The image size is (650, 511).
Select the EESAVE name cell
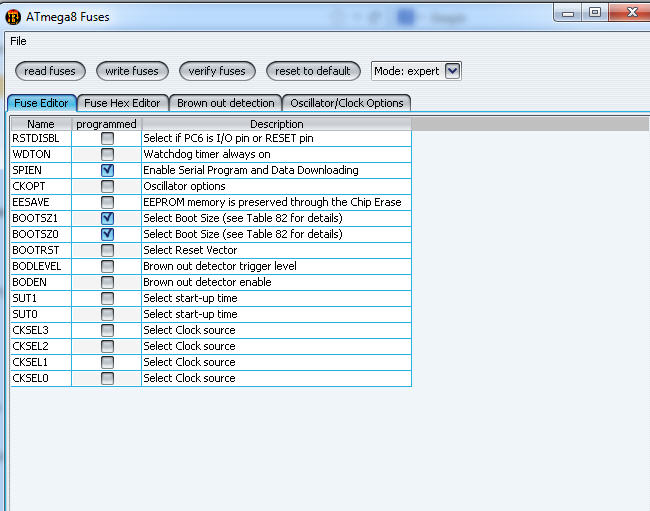(x=41, y=202)
